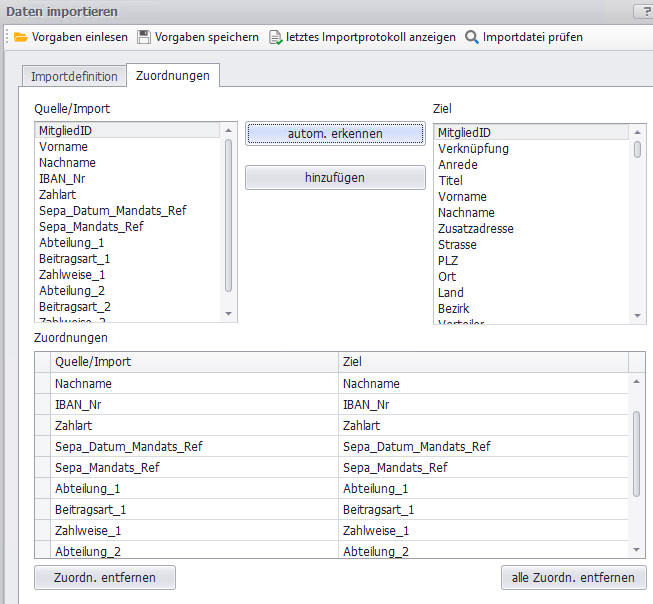The width and height of the screenshot is (653, 604).
Task: Click the Importprotokoll document icon
Action: coord(275,37)
